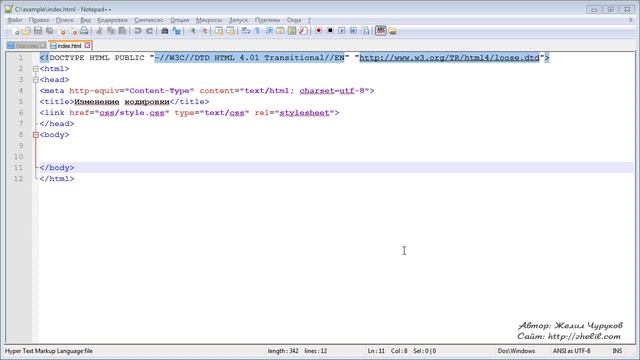Screen dimensions: 640x360
Task: Click 'Hyper Text Markup Language file' status text
Action: pos(49,351)
